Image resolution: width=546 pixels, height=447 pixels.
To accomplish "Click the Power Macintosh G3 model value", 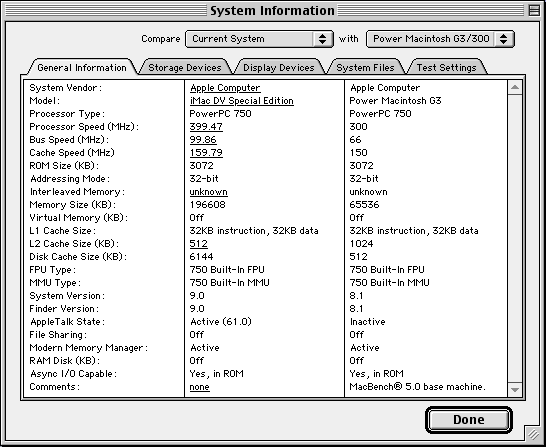I will coord(395,101).
